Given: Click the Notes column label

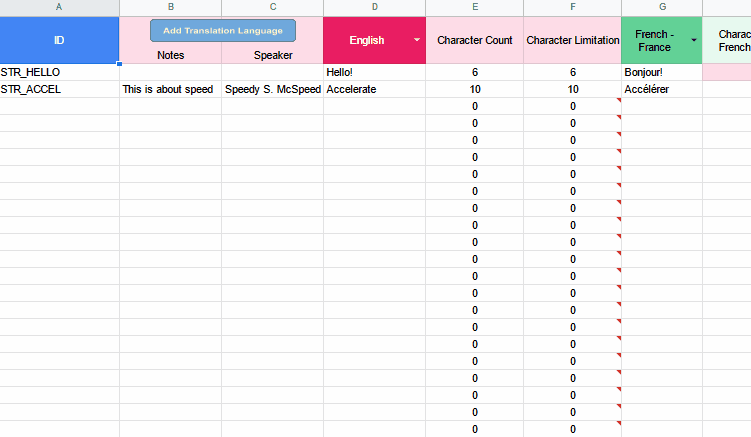Looking at the screenshot, I should (x=171, y=55).
